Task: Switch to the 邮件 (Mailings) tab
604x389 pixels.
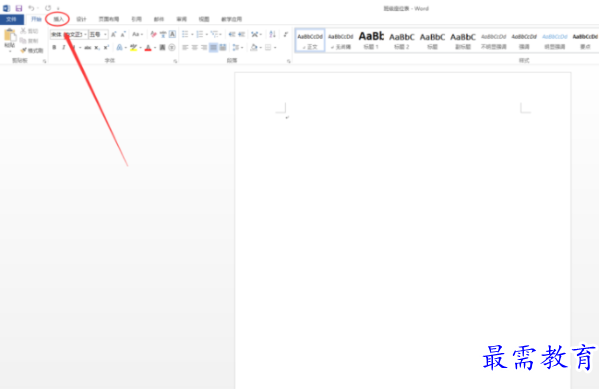Action: (x=159, y=19)
